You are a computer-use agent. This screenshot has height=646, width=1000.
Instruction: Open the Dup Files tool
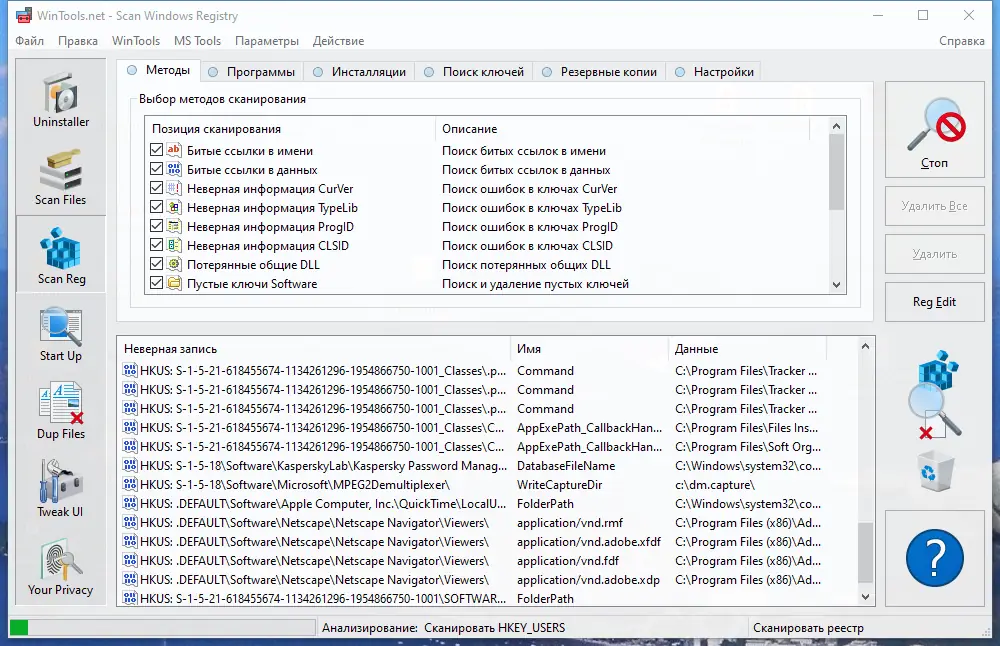[61, 411]
